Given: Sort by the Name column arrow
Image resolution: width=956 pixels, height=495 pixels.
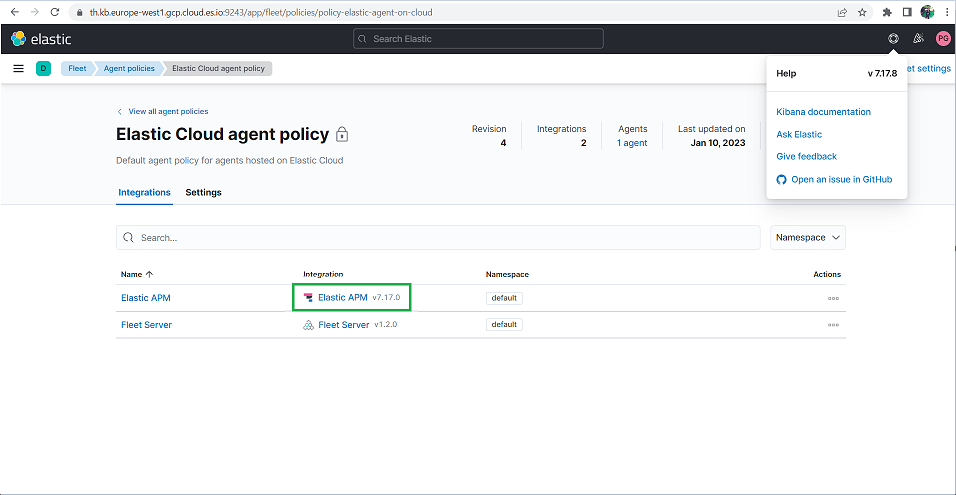Looking at the screenshot, I should tap(149, 274).
